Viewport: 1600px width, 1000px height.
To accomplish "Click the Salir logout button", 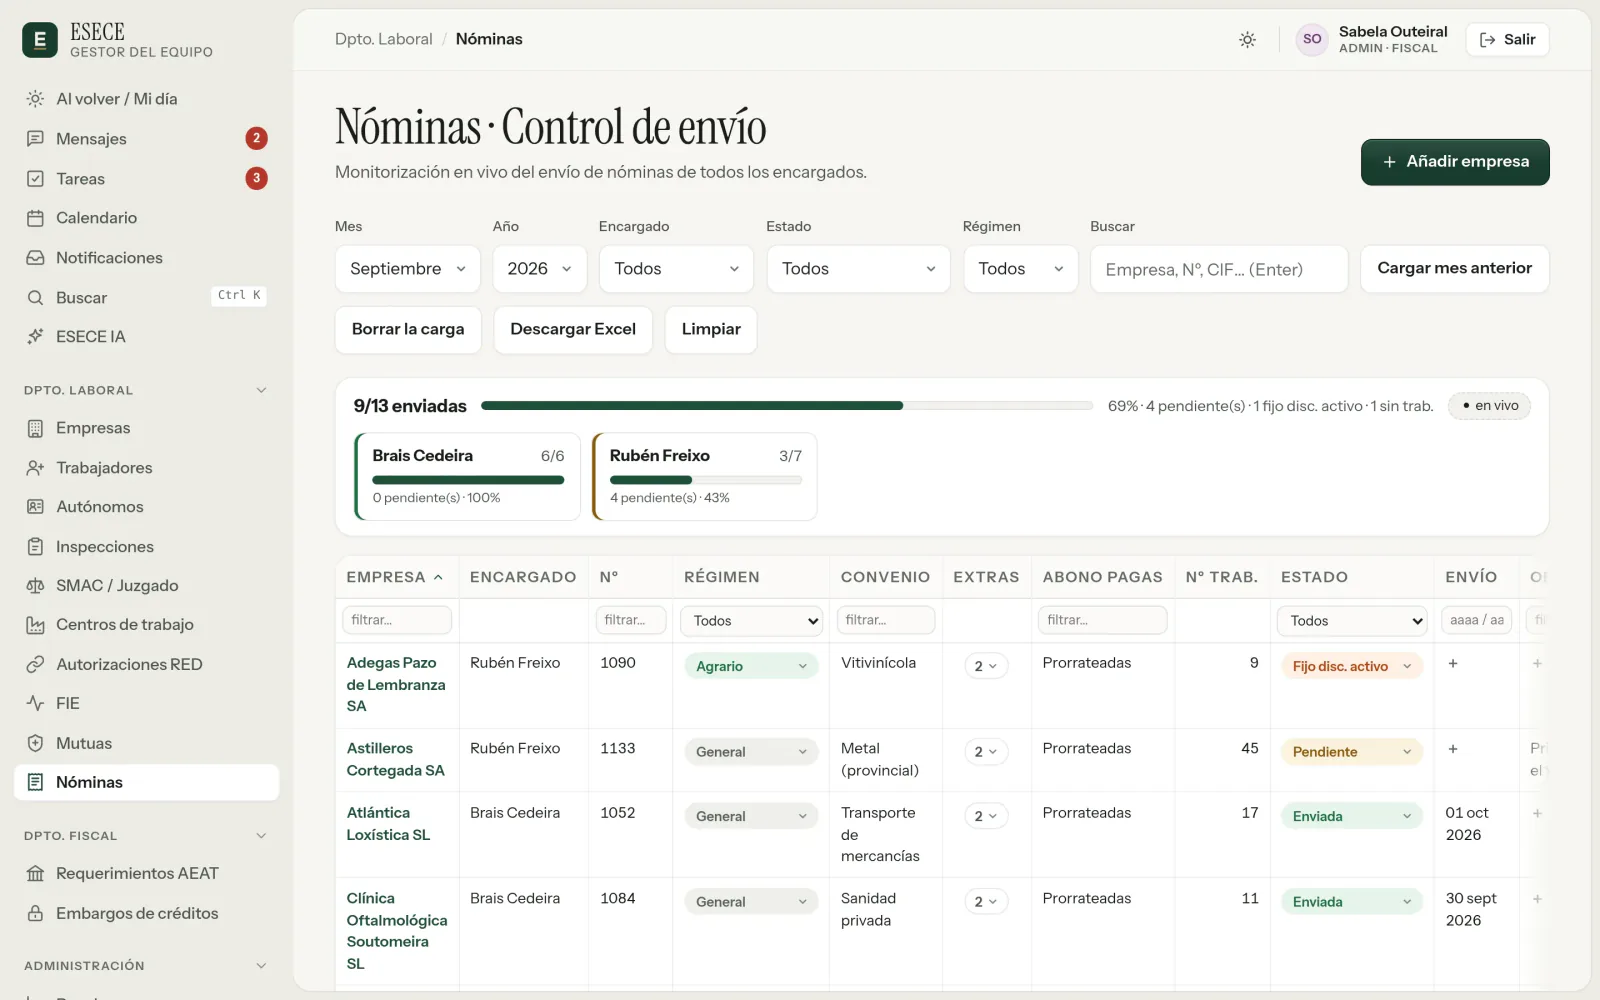I will pos(1507,40).
